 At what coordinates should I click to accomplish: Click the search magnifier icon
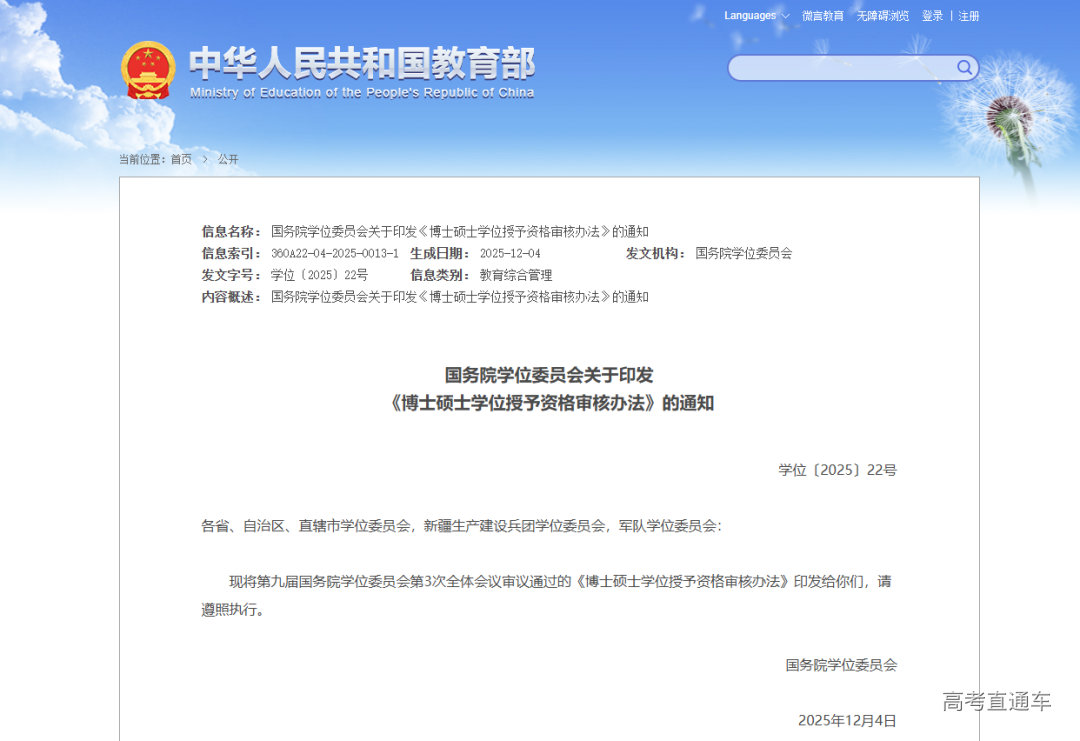(x=963, y=67)
